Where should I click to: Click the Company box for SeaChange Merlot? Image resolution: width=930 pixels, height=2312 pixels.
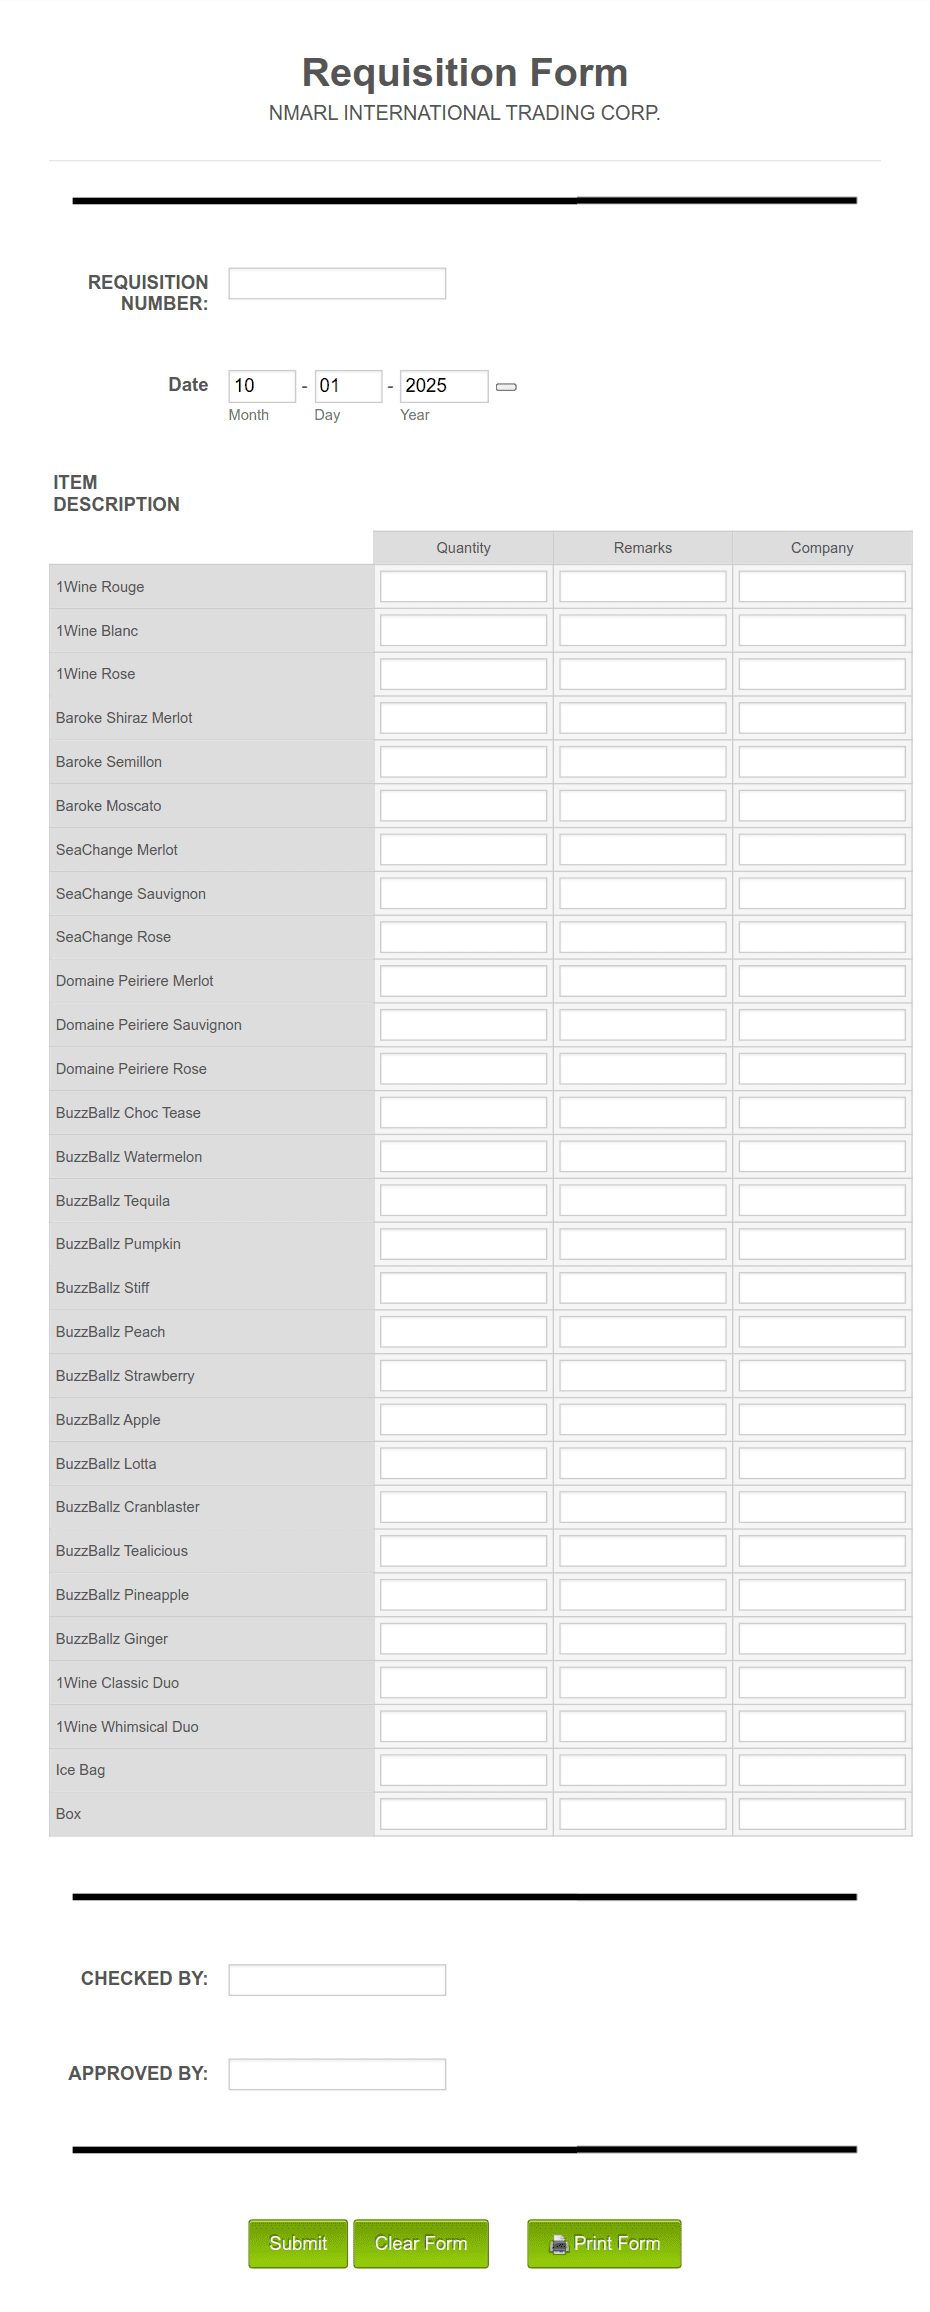[821, 848]
